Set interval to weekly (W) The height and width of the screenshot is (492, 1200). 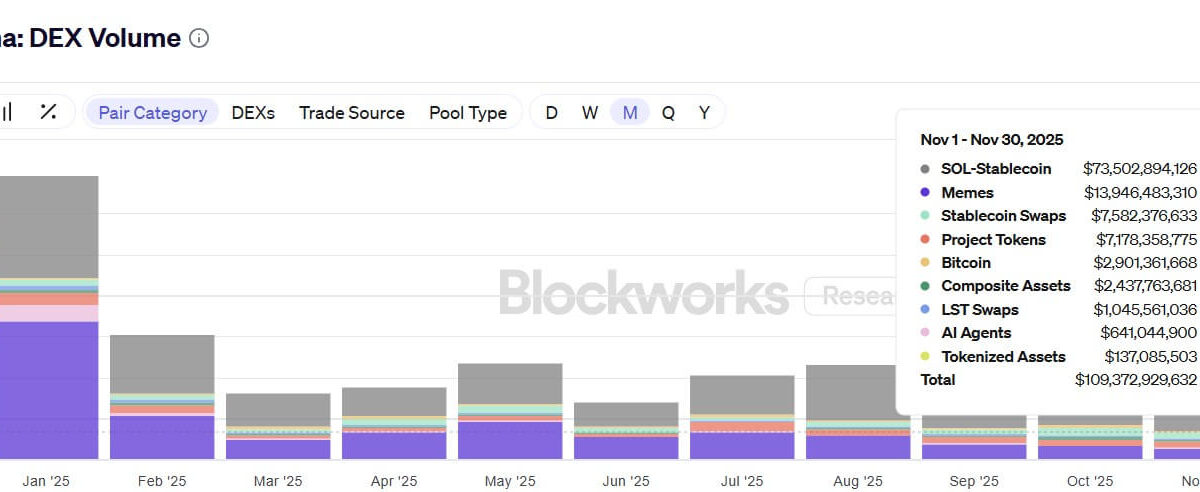pos(590,113)
